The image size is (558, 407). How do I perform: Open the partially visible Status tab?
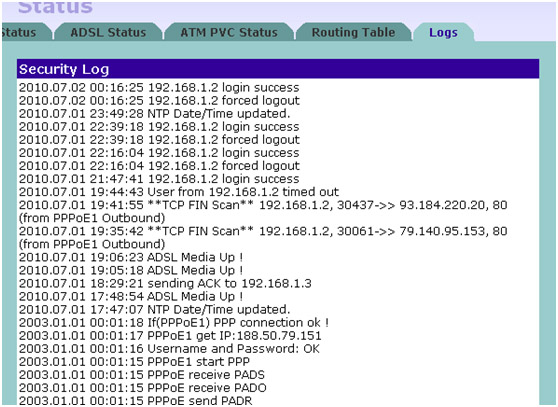point(26,32)
